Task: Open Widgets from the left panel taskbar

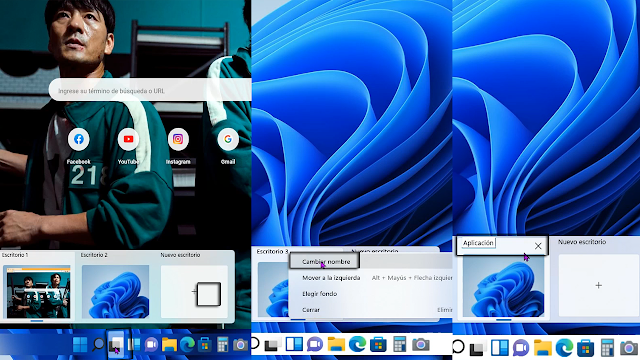Action: click(x=133, y=345)
